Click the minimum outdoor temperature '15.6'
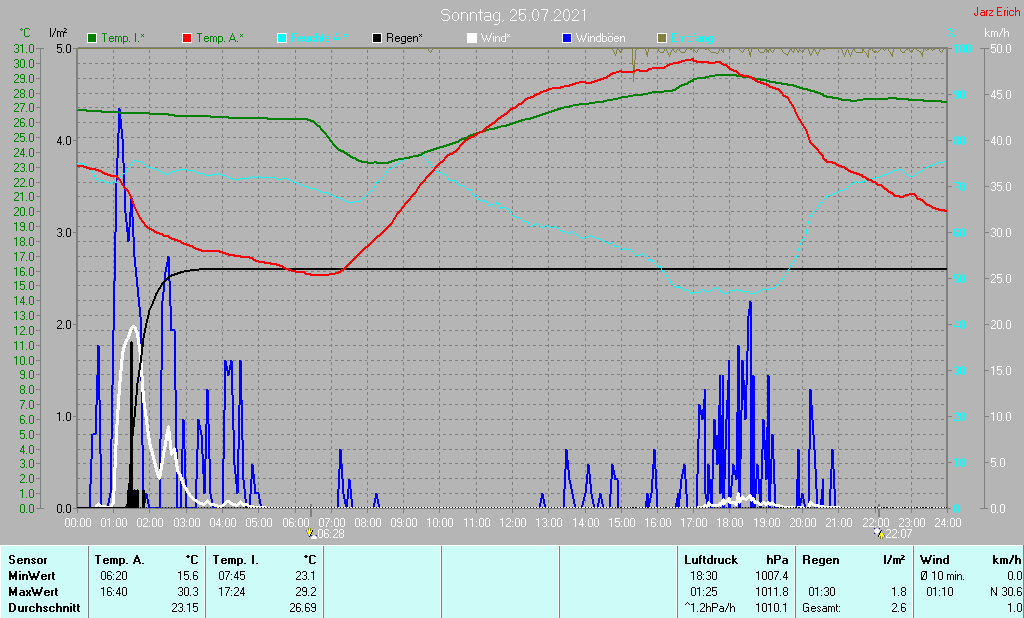The image size is (1024, 618). click(188, 576)
